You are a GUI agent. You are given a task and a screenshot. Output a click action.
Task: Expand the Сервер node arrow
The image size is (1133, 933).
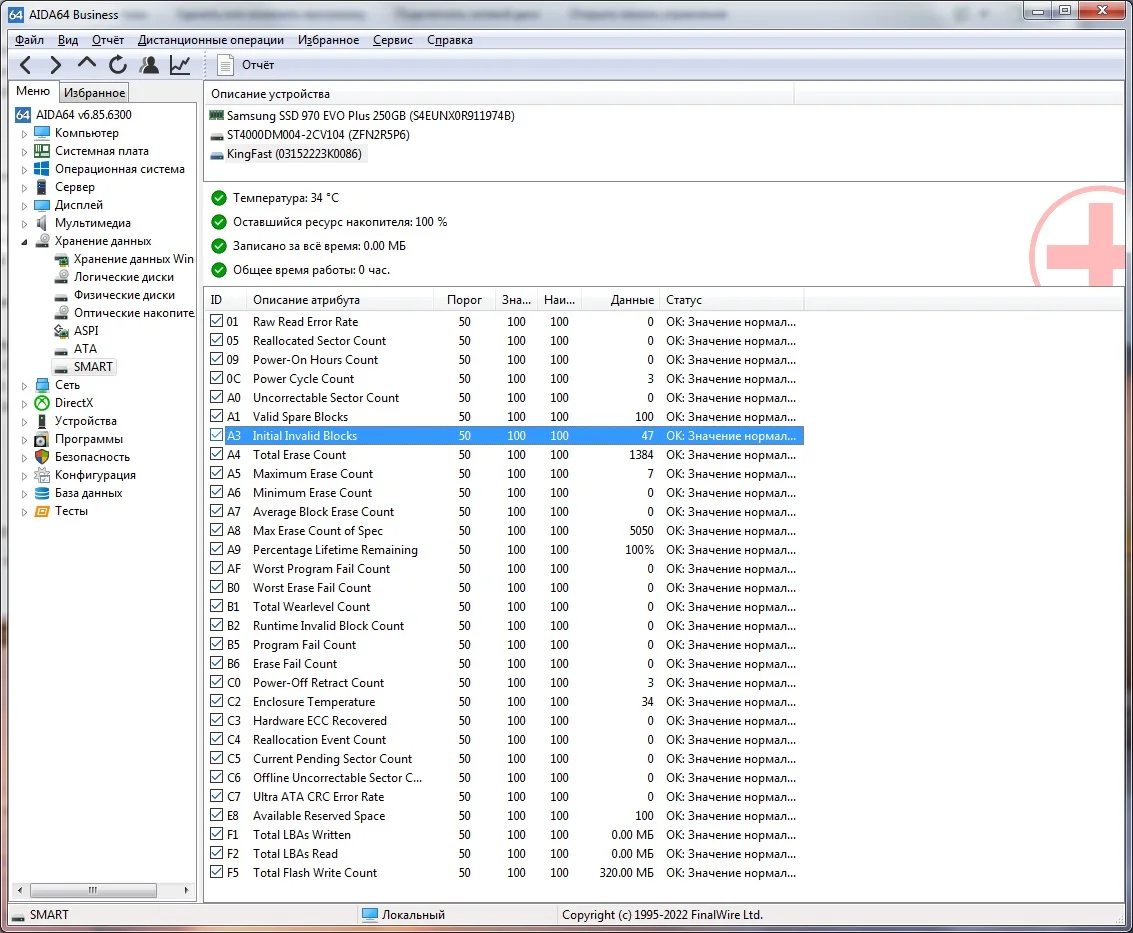(24, 188)
